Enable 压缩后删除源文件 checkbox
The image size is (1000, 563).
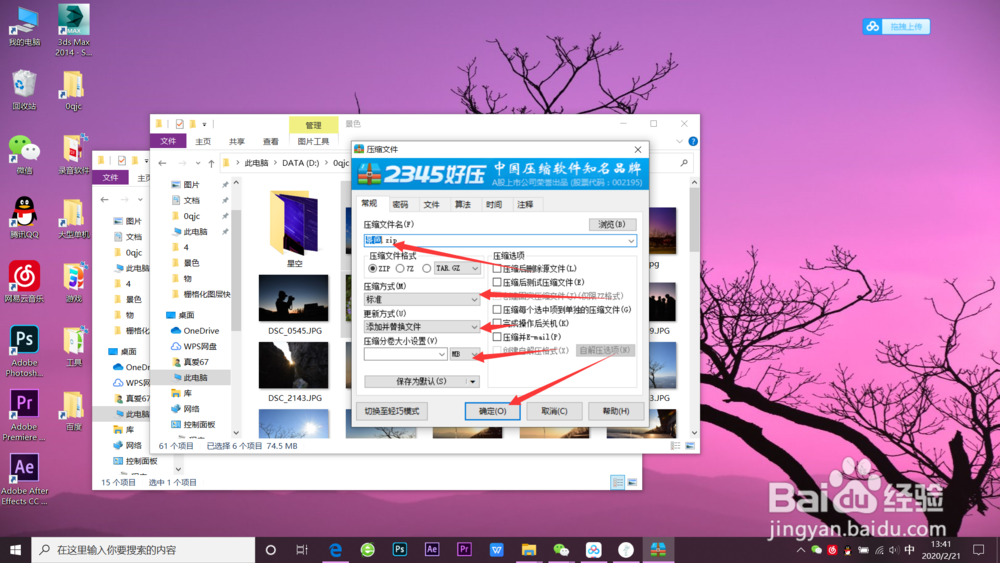point(497,268)
